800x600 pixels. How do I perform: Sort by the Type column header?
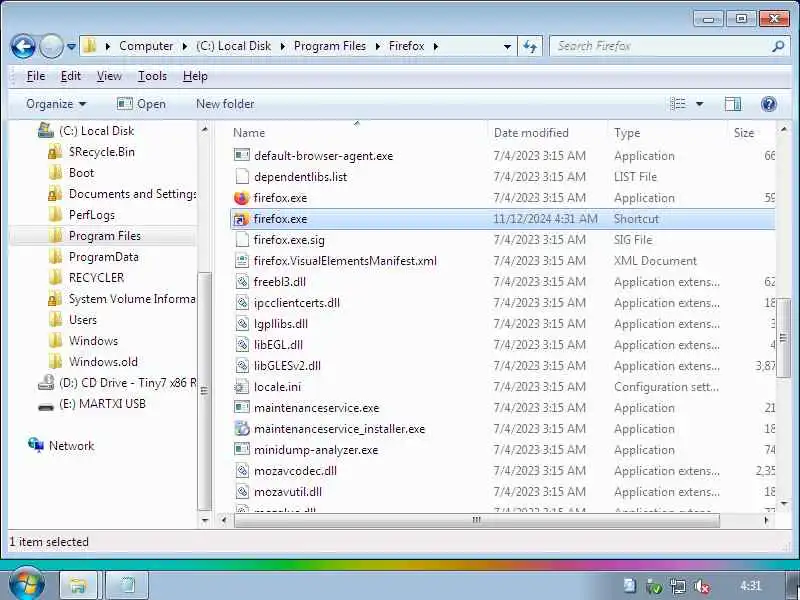pyautogui.click(x=627, y=133)
